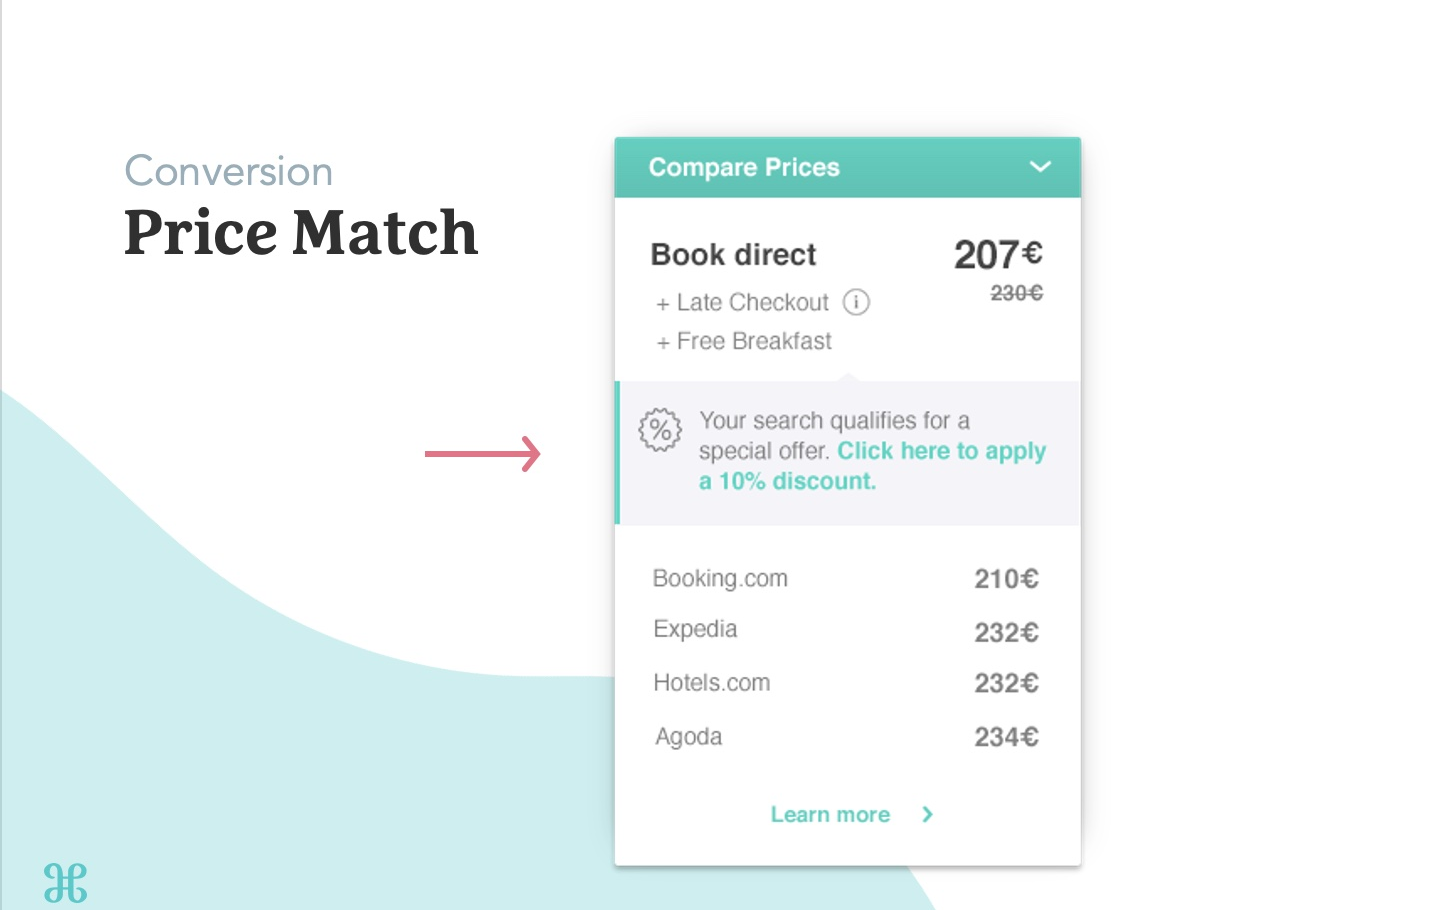Select the Expedia listing

coord(695,629)
